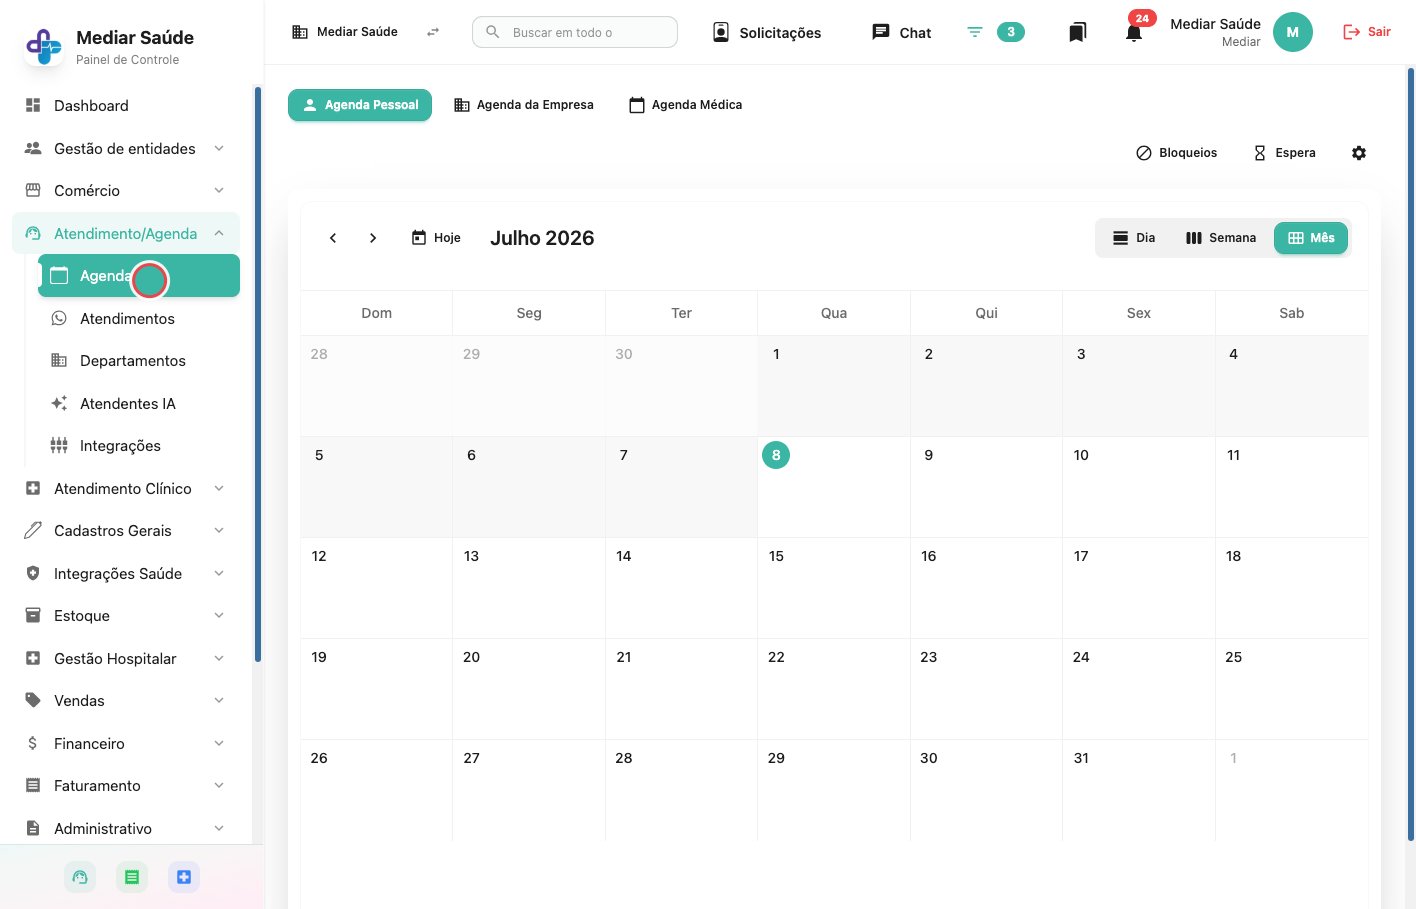Open the Agenda Médica tab
Viewport: 1416px width, 909px height.
[686, 105]
